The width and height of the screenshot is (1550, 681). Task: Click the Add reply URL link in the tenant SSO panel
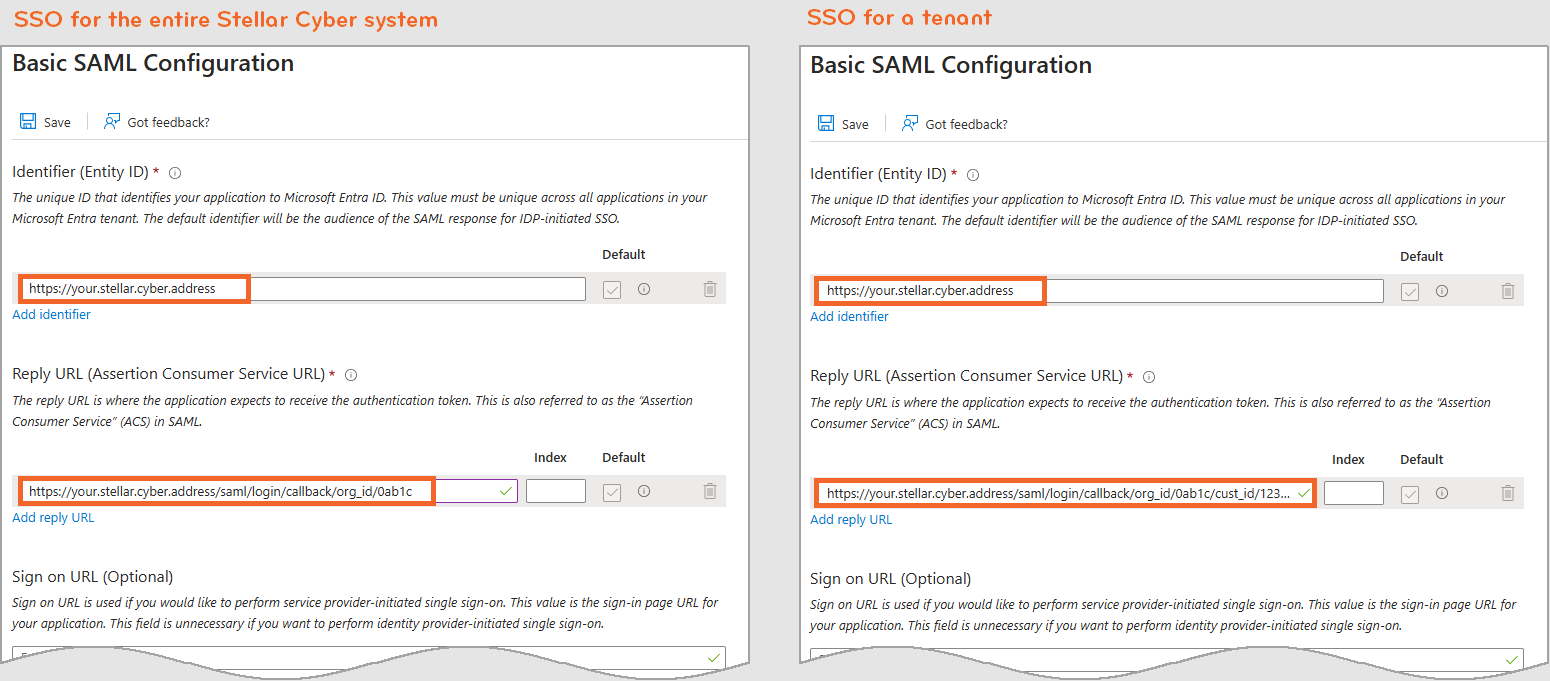tap(851, 520)
